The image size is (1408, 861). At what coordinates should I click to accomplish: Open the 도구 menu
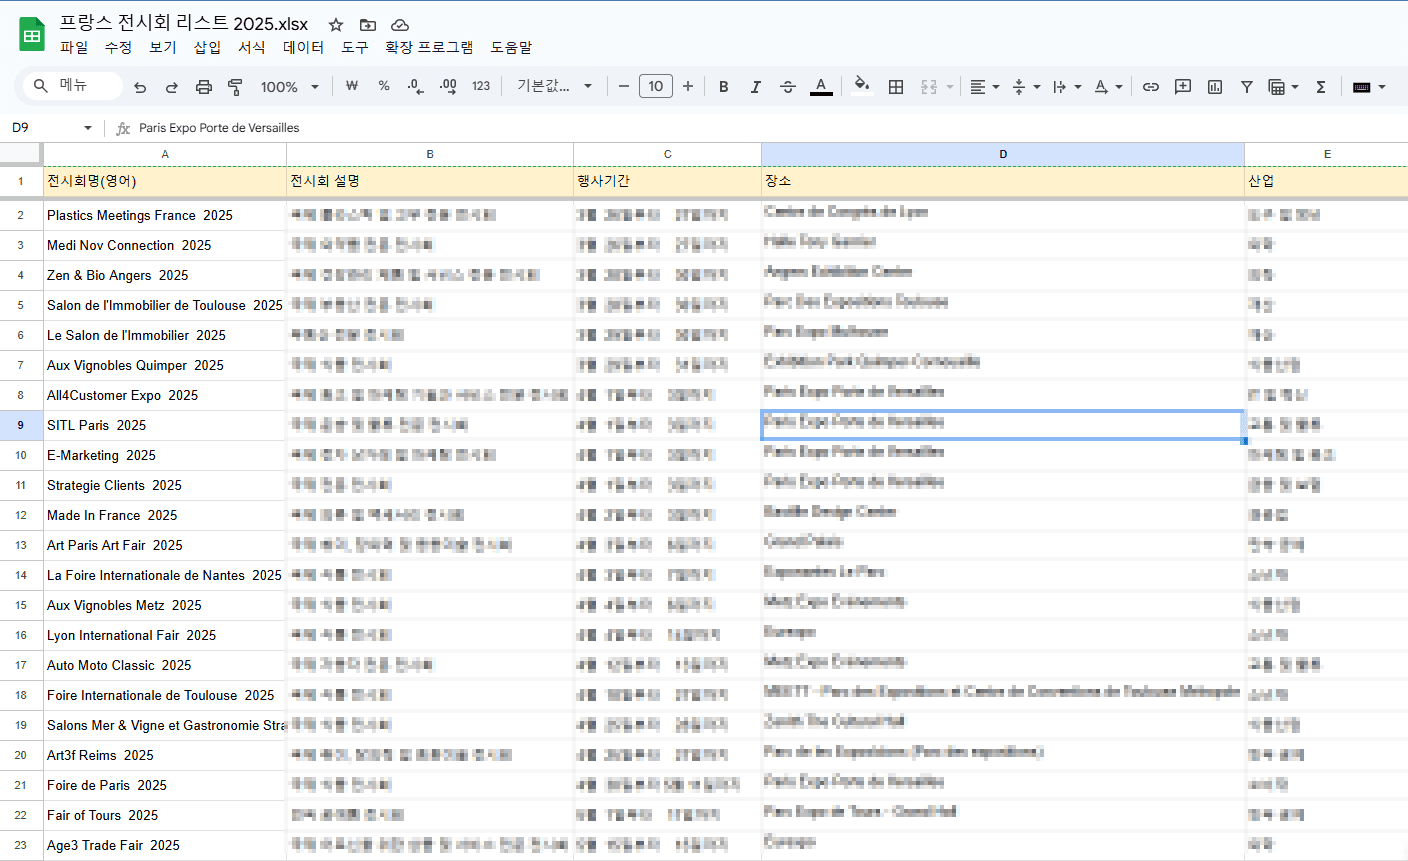tap(355, 47)
